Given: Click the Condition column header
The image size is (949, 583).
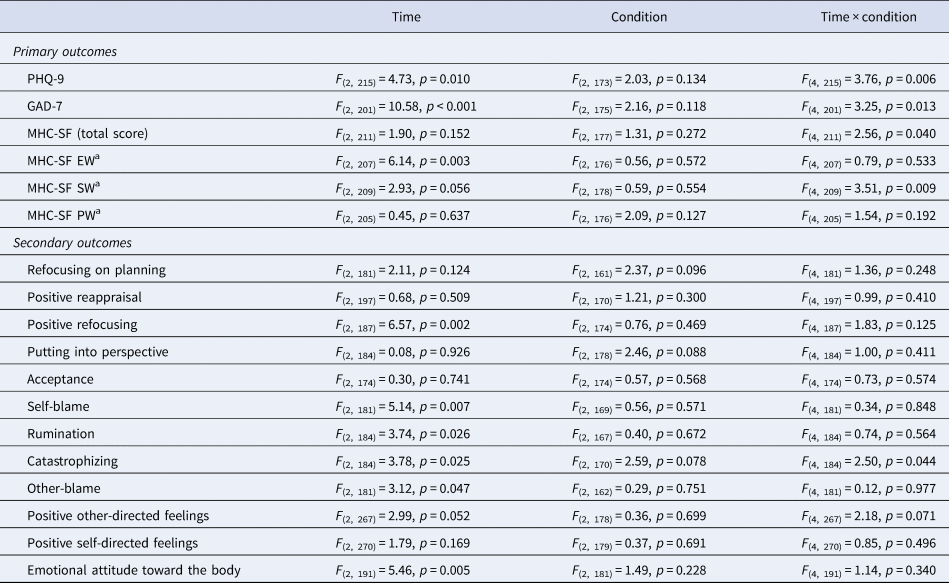Looking at the screenshot, I should coord(639,17).
